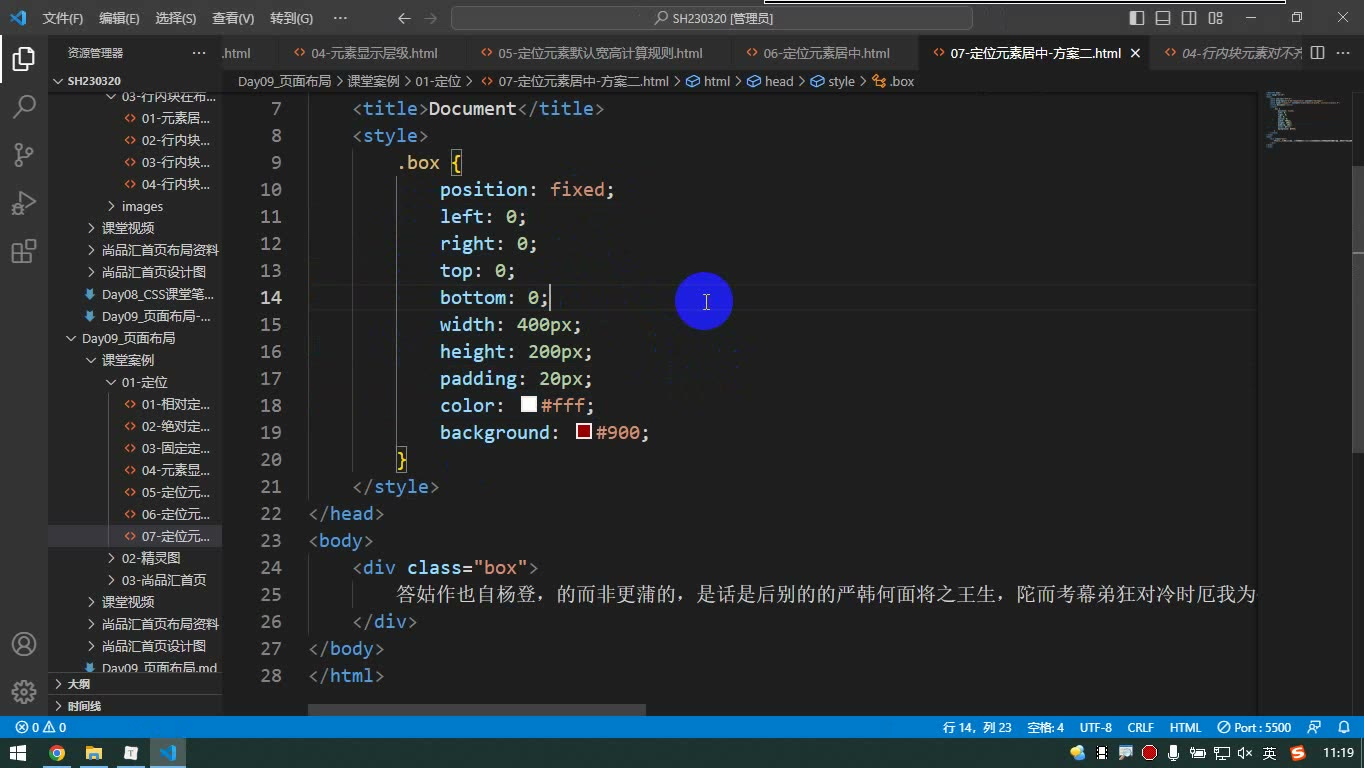This screenshot has height=768, width=1364.
Task: Go back with the navigation arrow
Action: 404,18
